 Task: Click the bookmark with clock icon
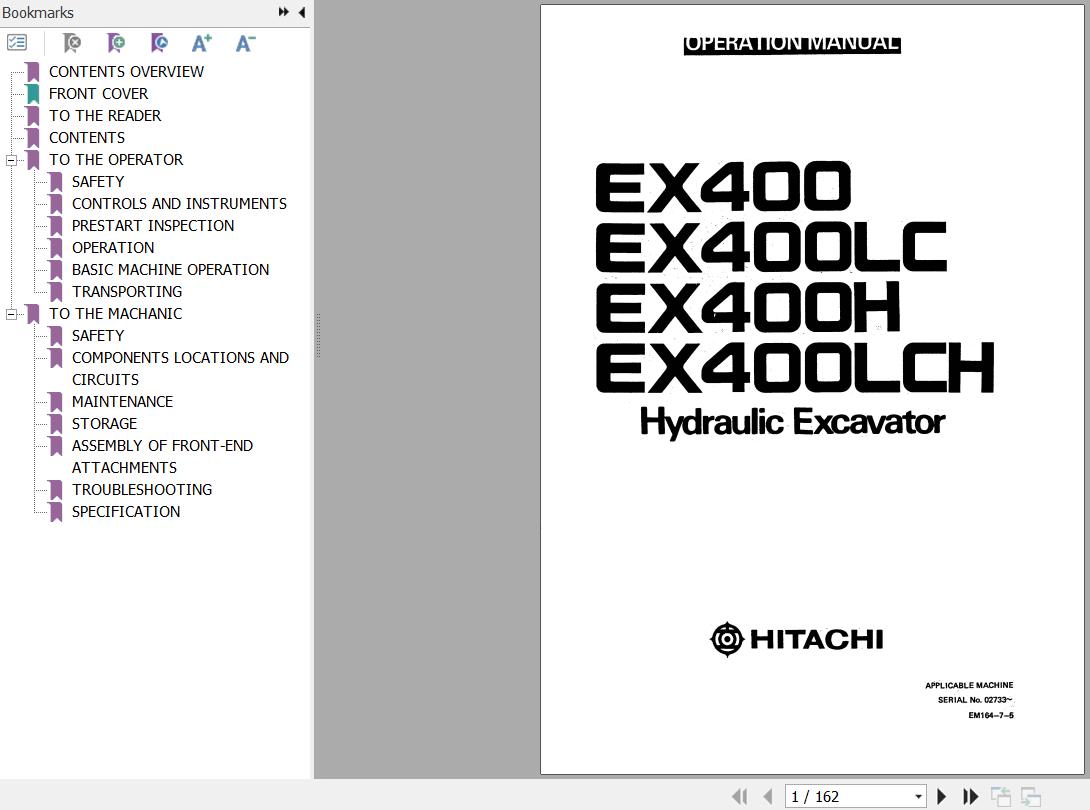159,43
